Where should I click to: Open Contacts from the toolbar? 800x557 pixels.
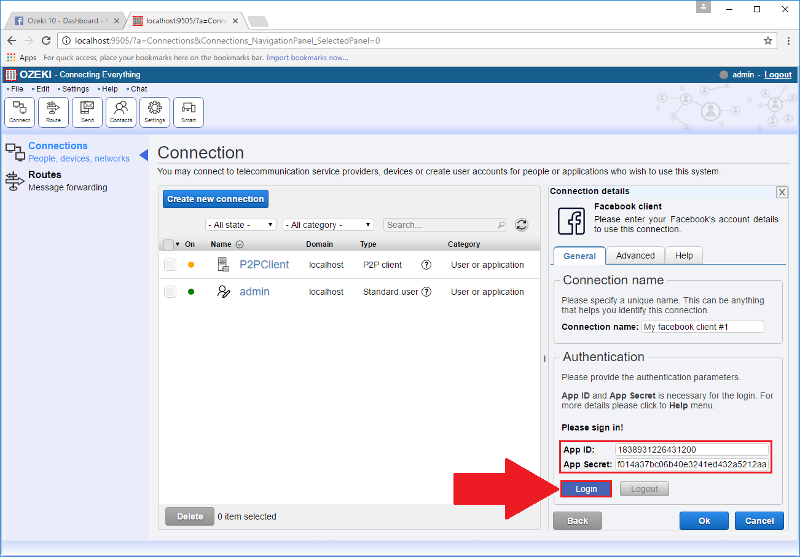click(x=121, y=112)
